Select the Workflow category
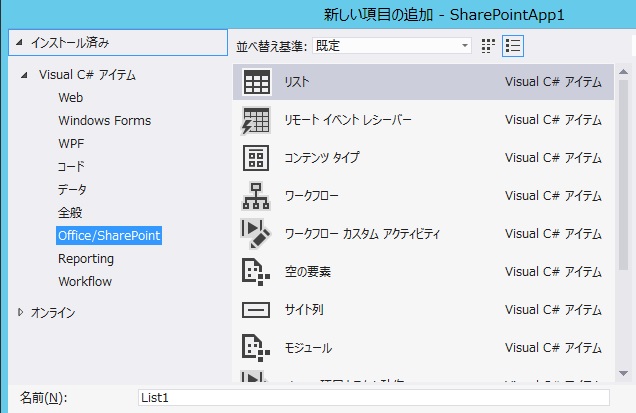Viewport: 636px width, 413px height. click(x=85, y=282)
